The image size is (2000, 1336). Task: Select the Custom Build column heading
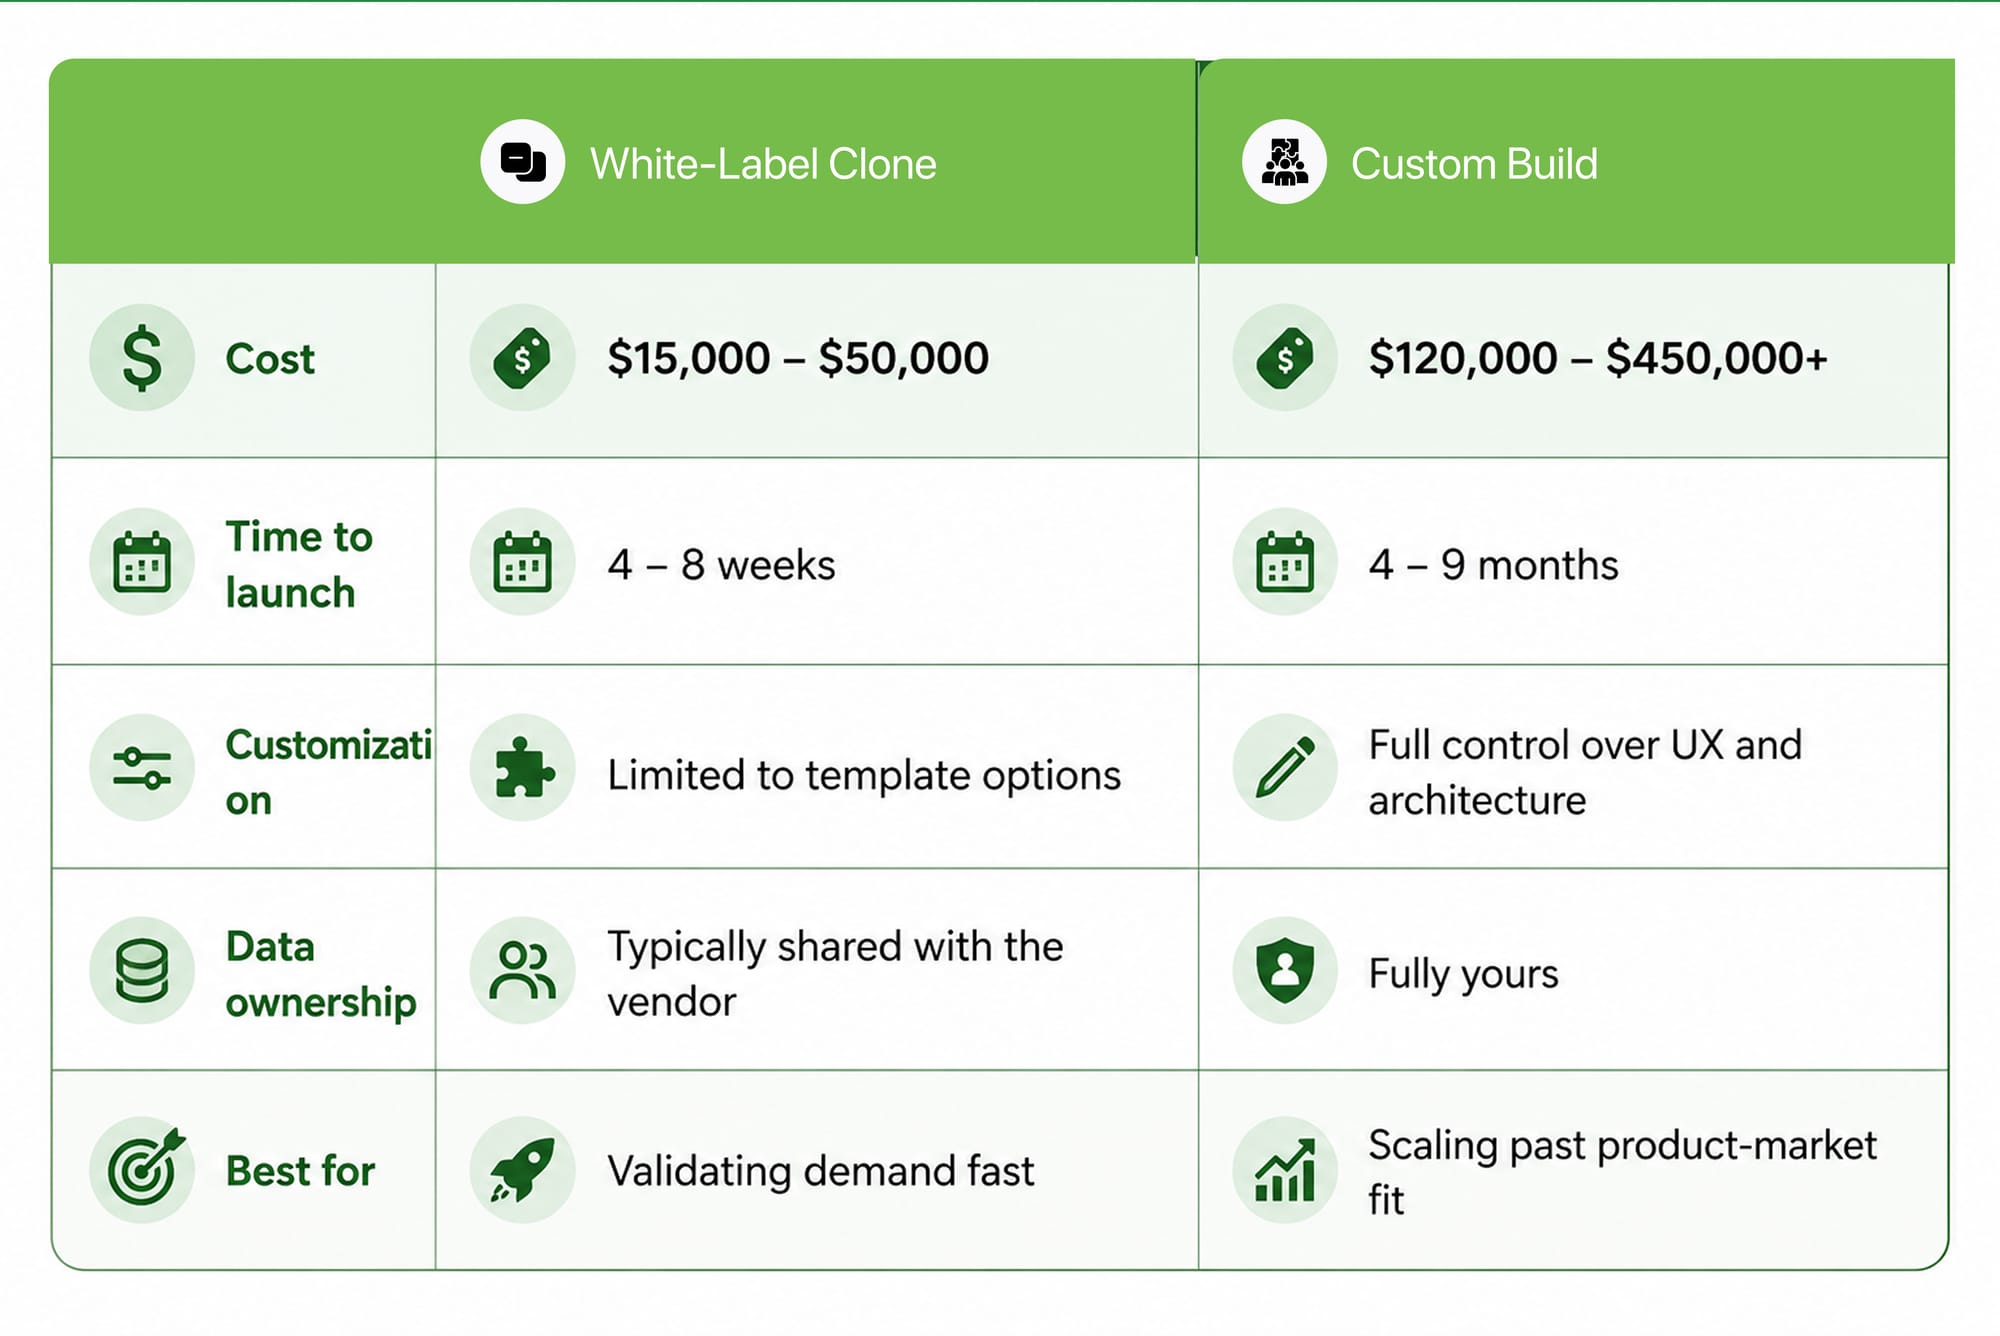coord(1474,164)
